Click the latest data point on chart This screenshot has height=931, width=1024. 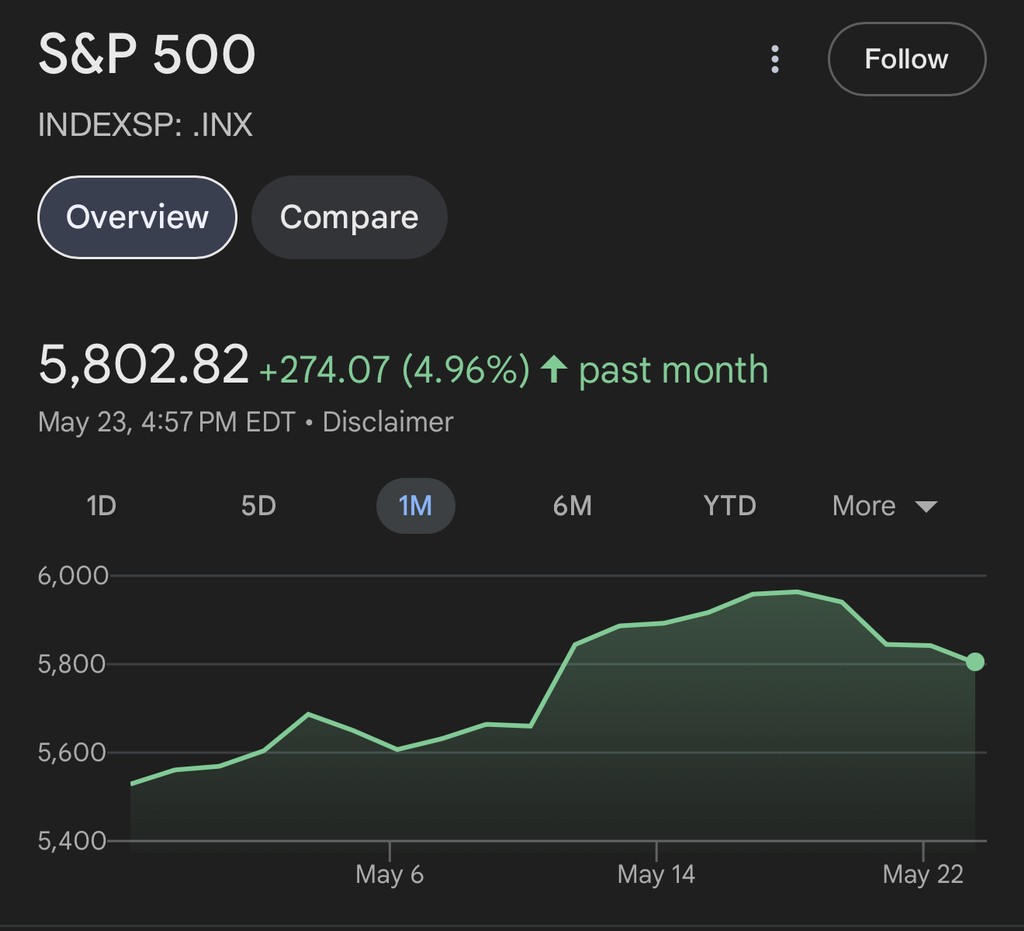coord(975,662)
